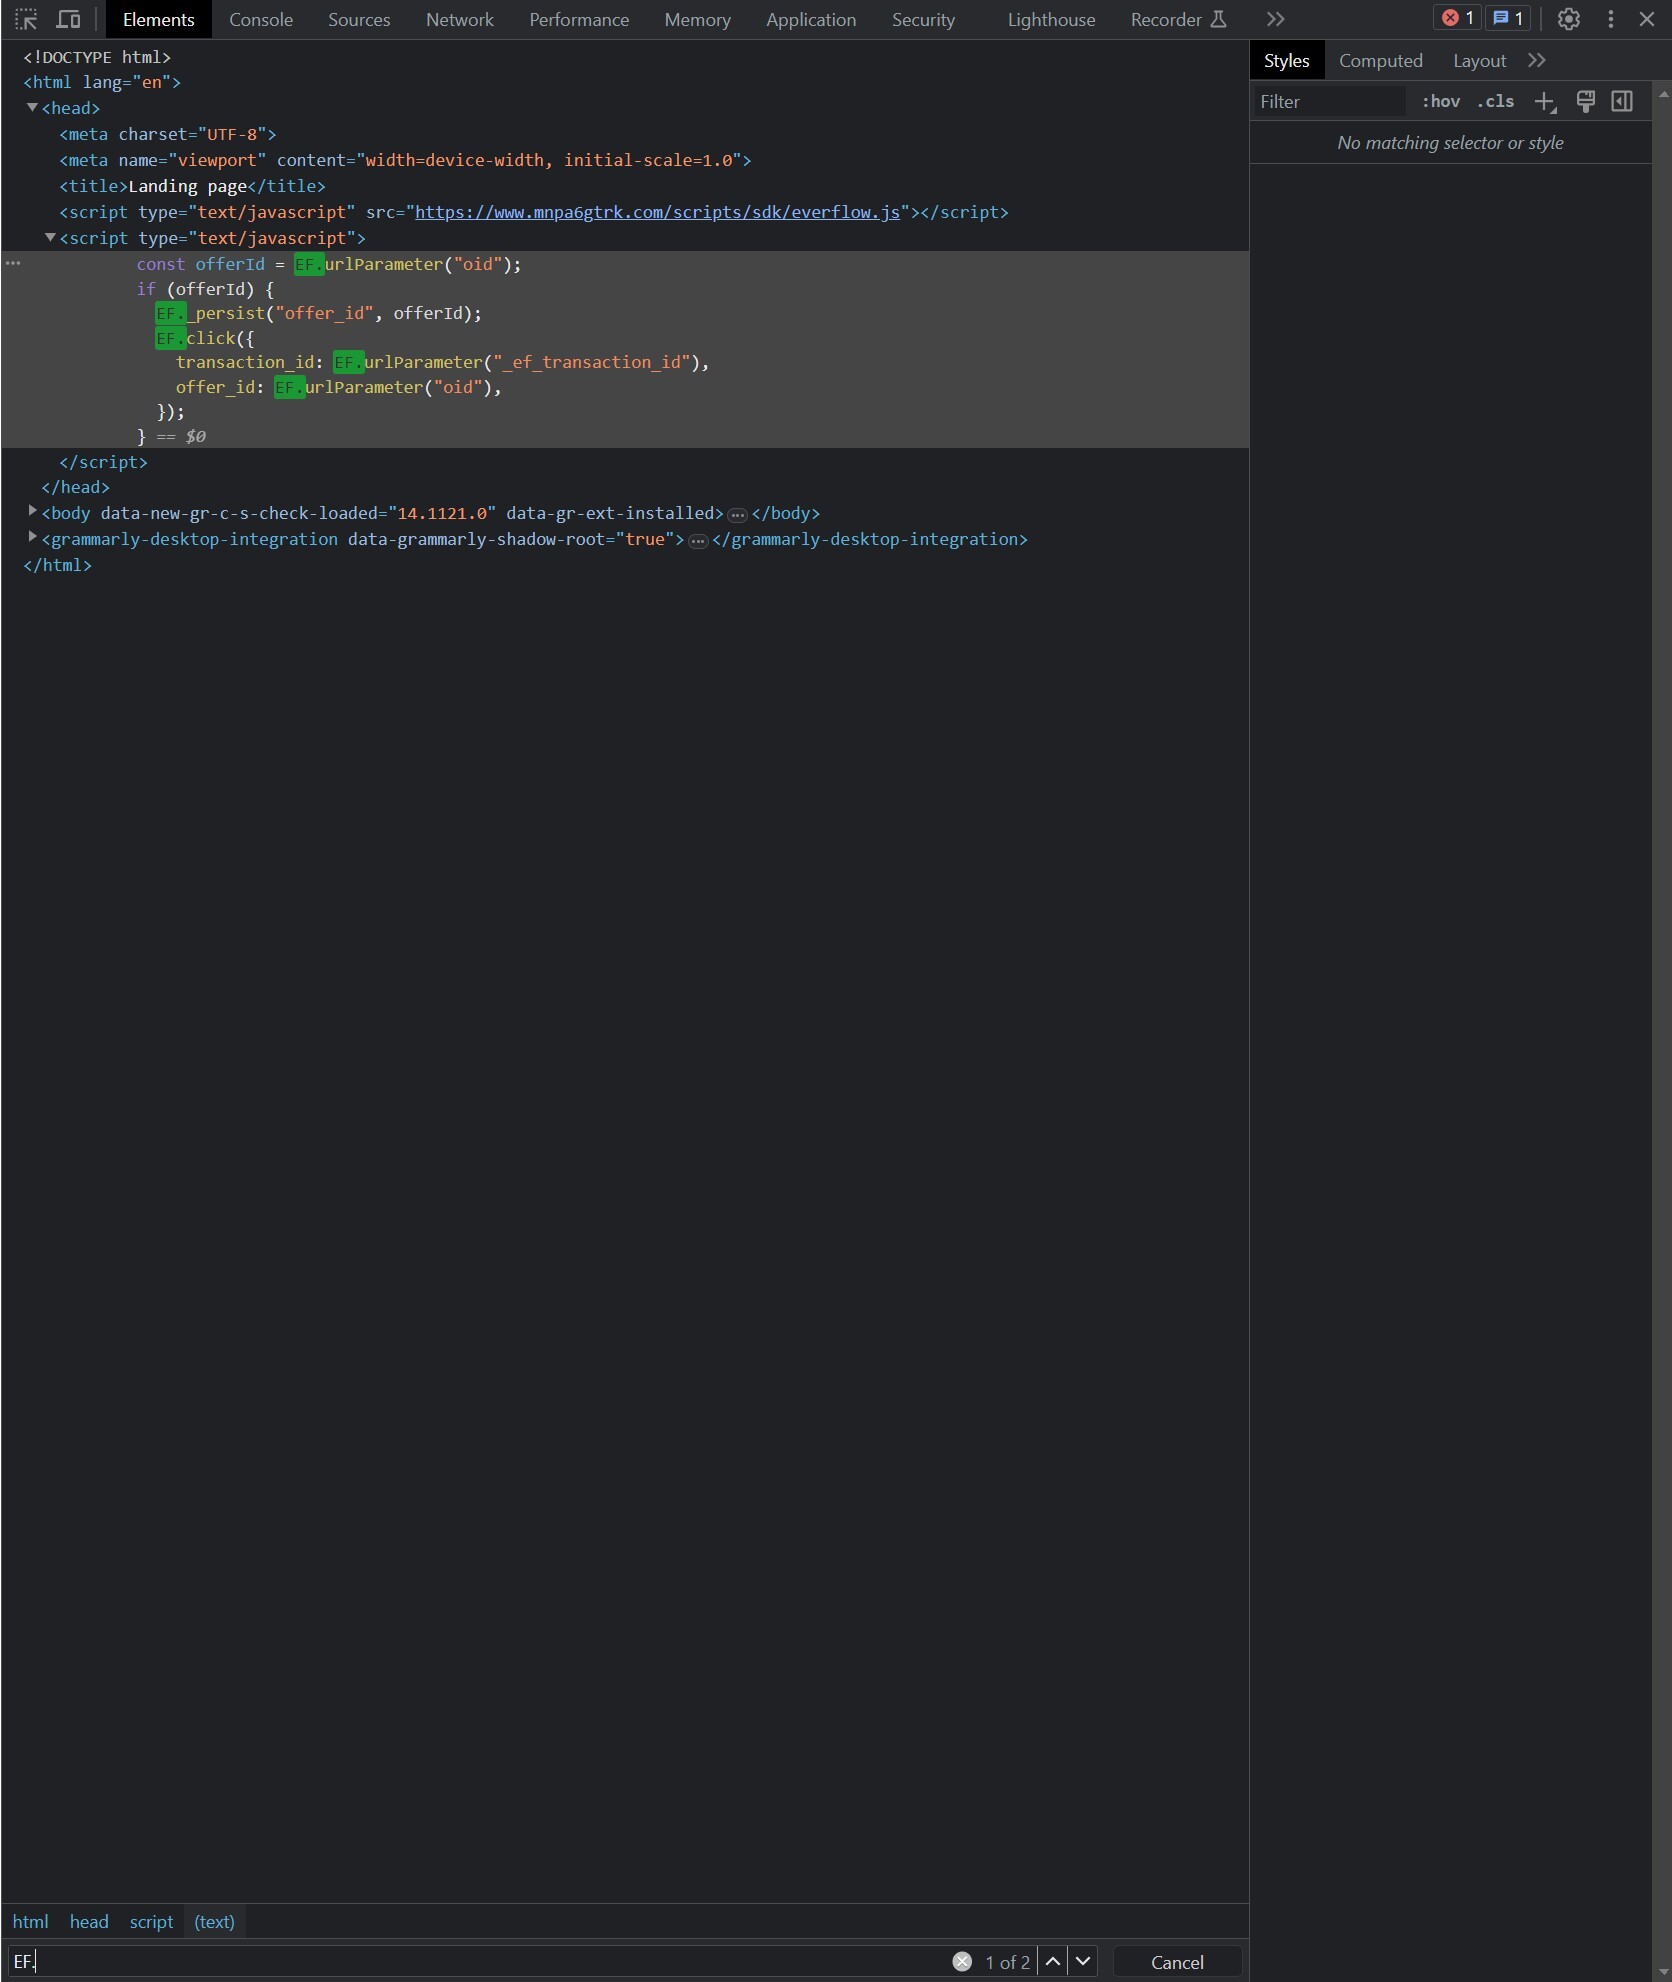Select the Styles pane tab
Viewport: 1672px width, 1982px height.
1286,61
